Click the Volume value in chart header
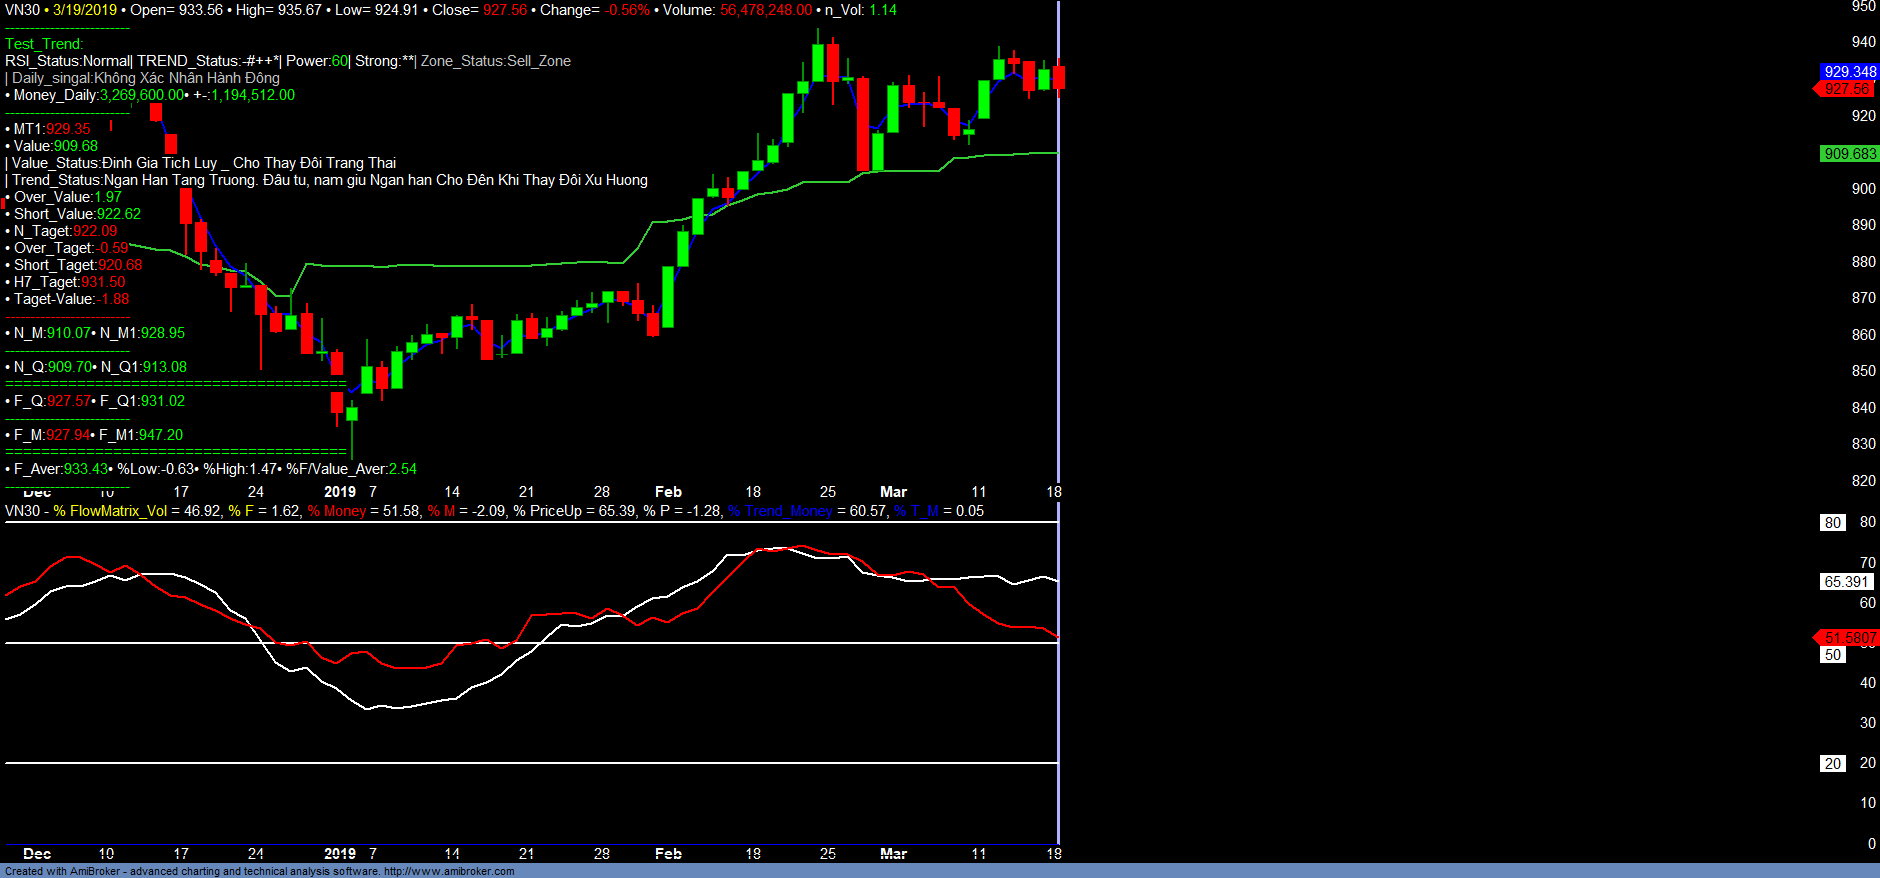This screenshot has height=878, width=1880. click(765, 10)
